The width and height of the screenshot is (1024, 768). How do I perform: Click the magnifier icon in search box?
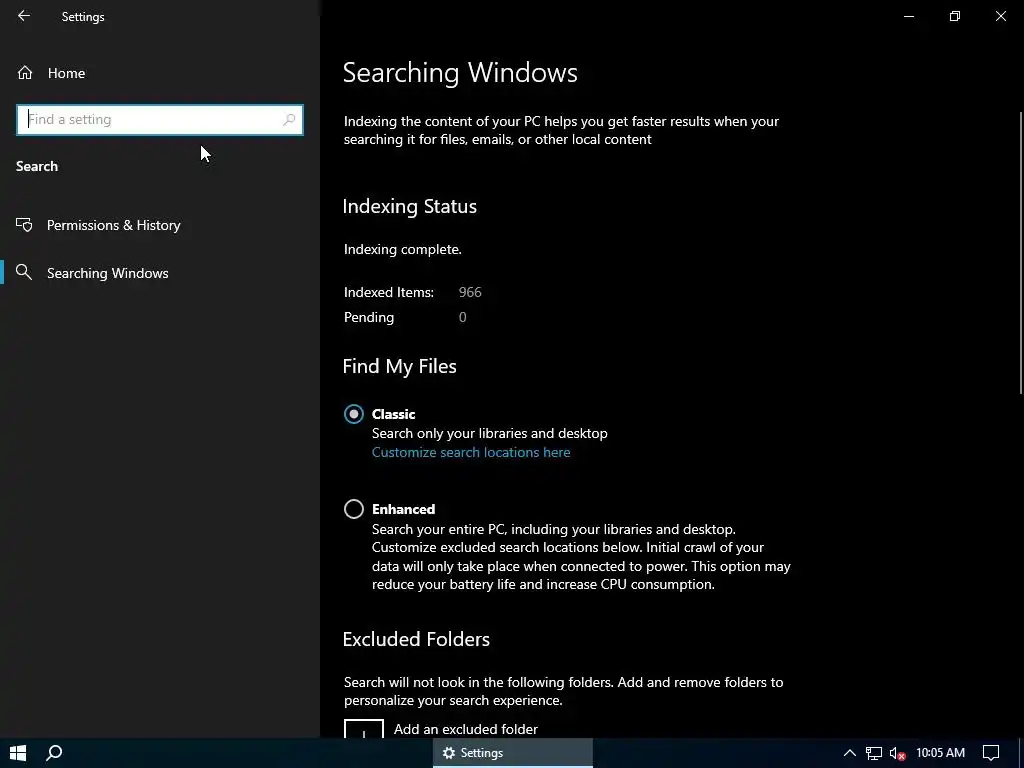pyautogui.click(x=289, y=120)
